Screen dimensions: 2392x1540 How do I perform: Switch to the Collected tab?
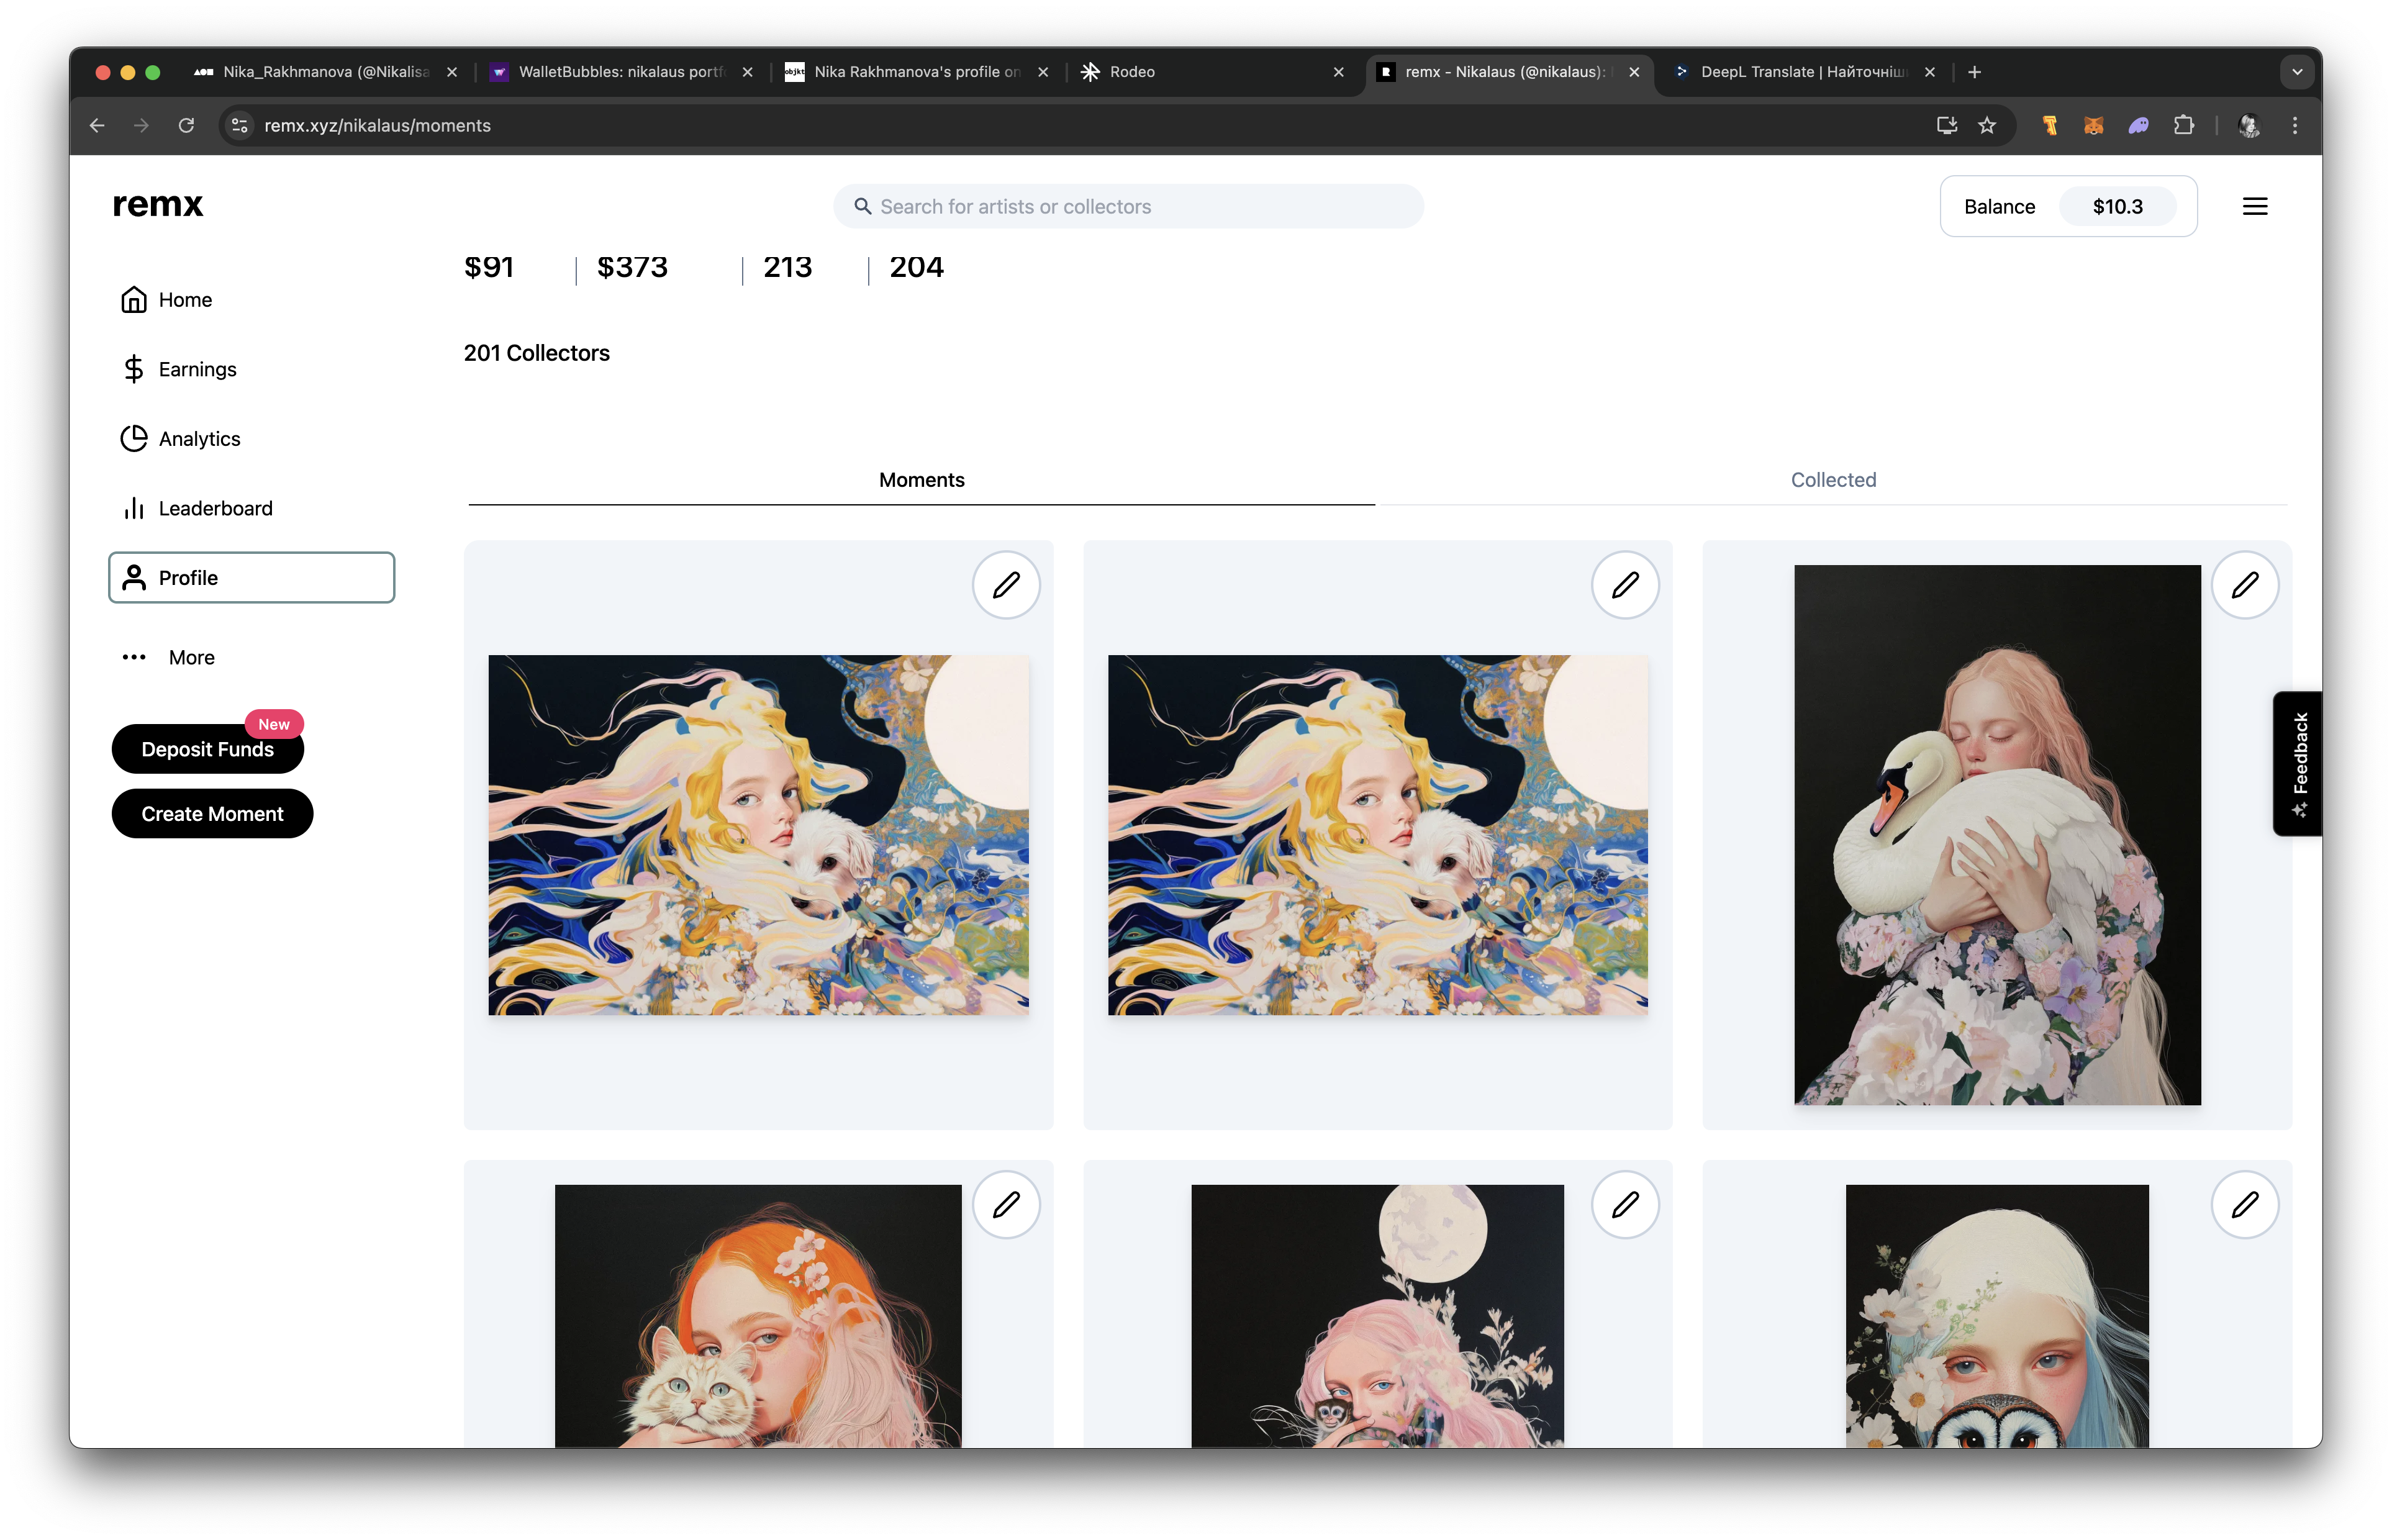(1832, 480)
